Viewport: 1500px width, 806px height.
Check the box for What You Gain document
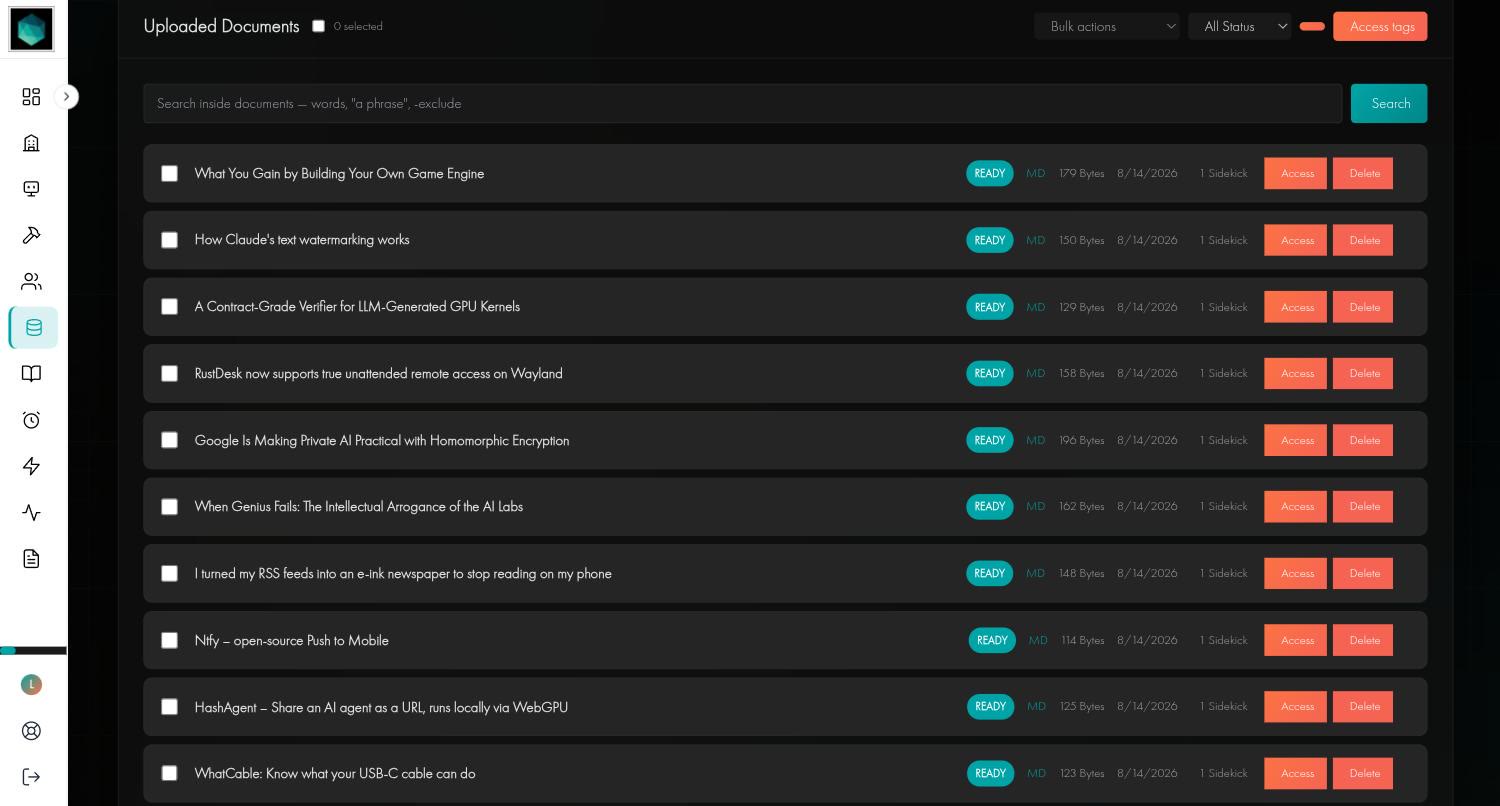pos(170,174)
